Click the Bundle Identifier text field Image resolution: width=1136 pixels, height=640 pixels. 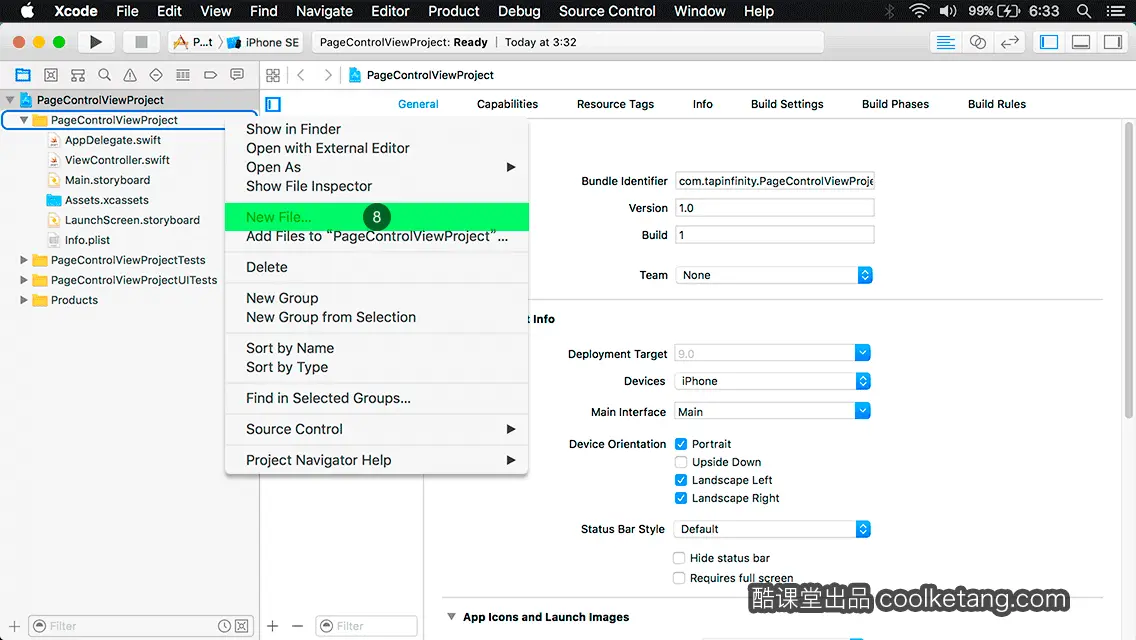[x=774, y=180]
